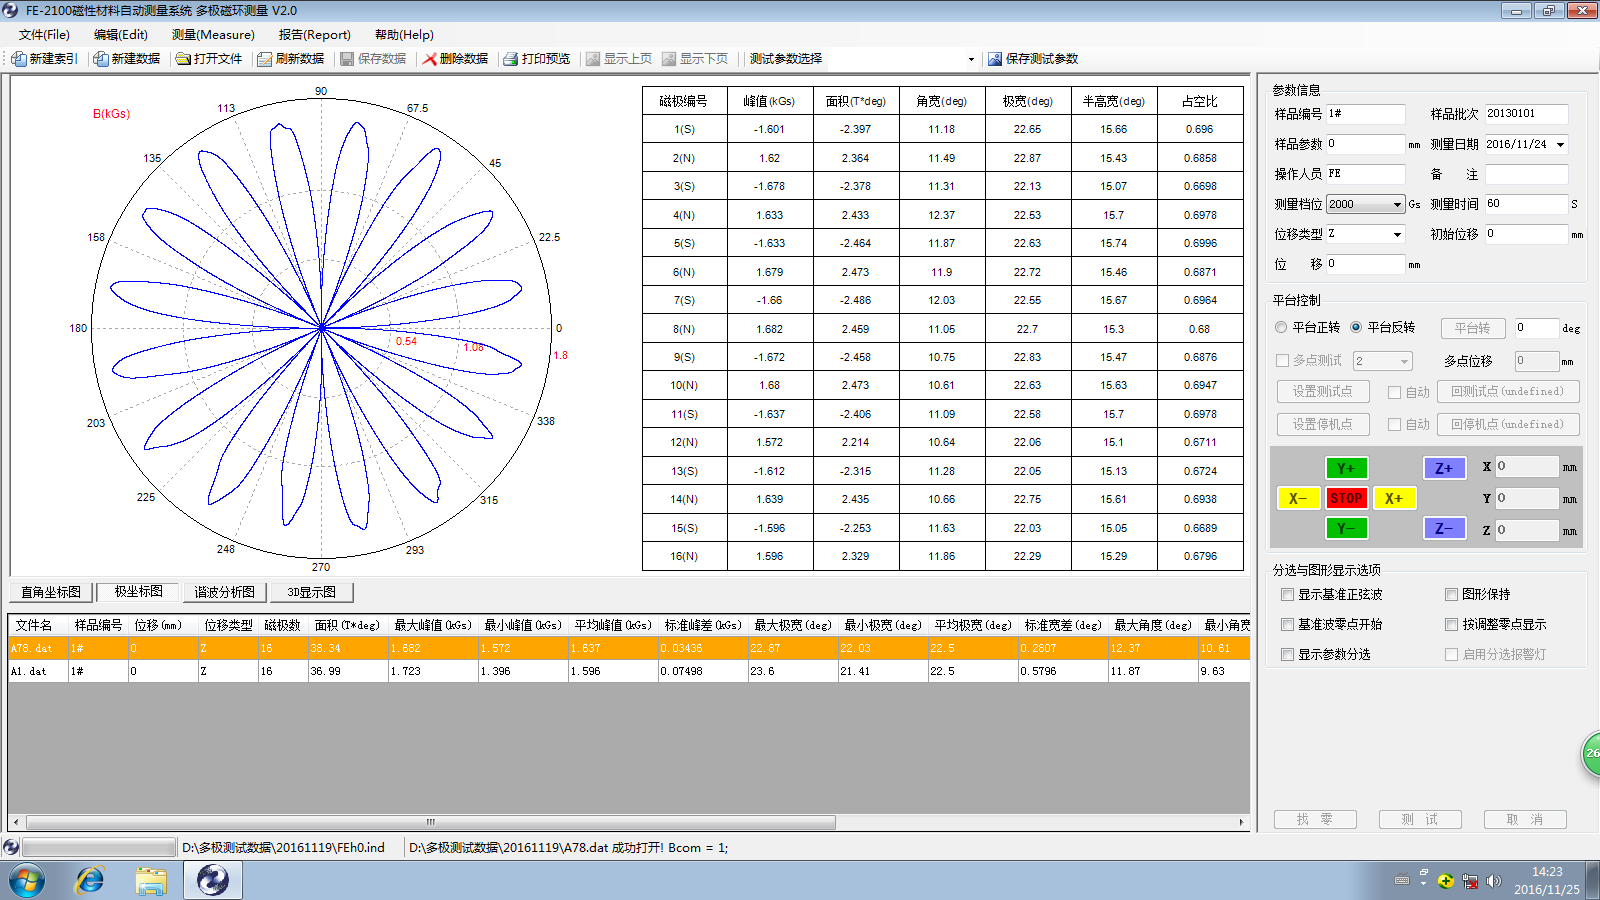Refresh data using 刷新数据 icon
The width and height of the screenshot is (1600, 900).
click(265, 59)
